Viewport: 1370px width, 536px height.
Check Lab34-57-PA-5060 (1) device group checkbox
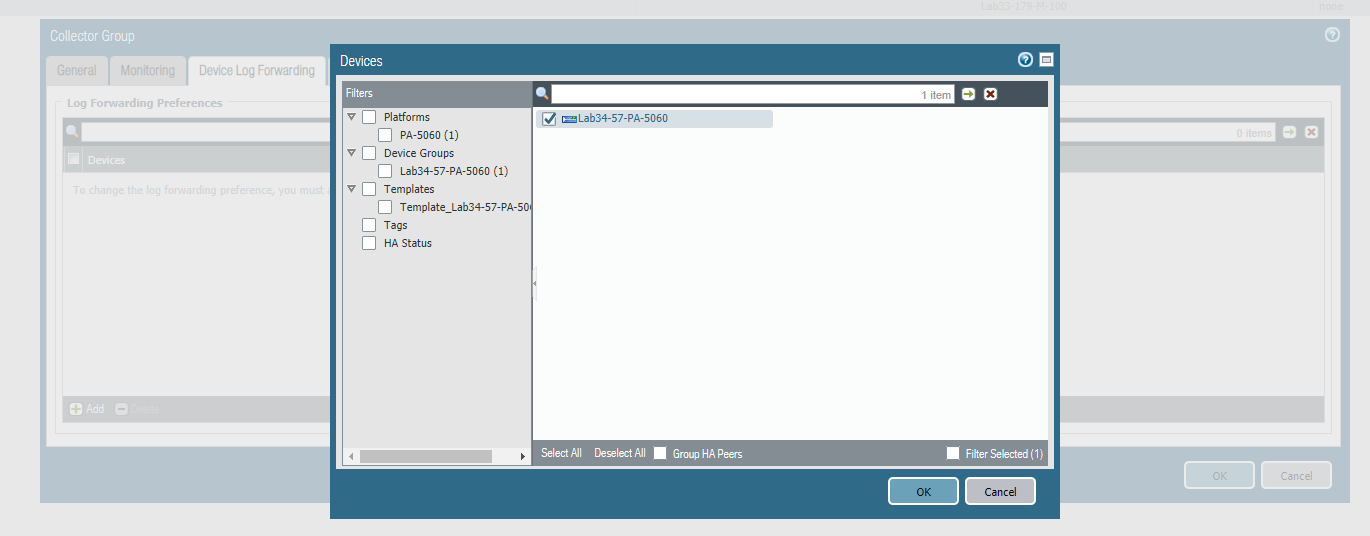385,171
